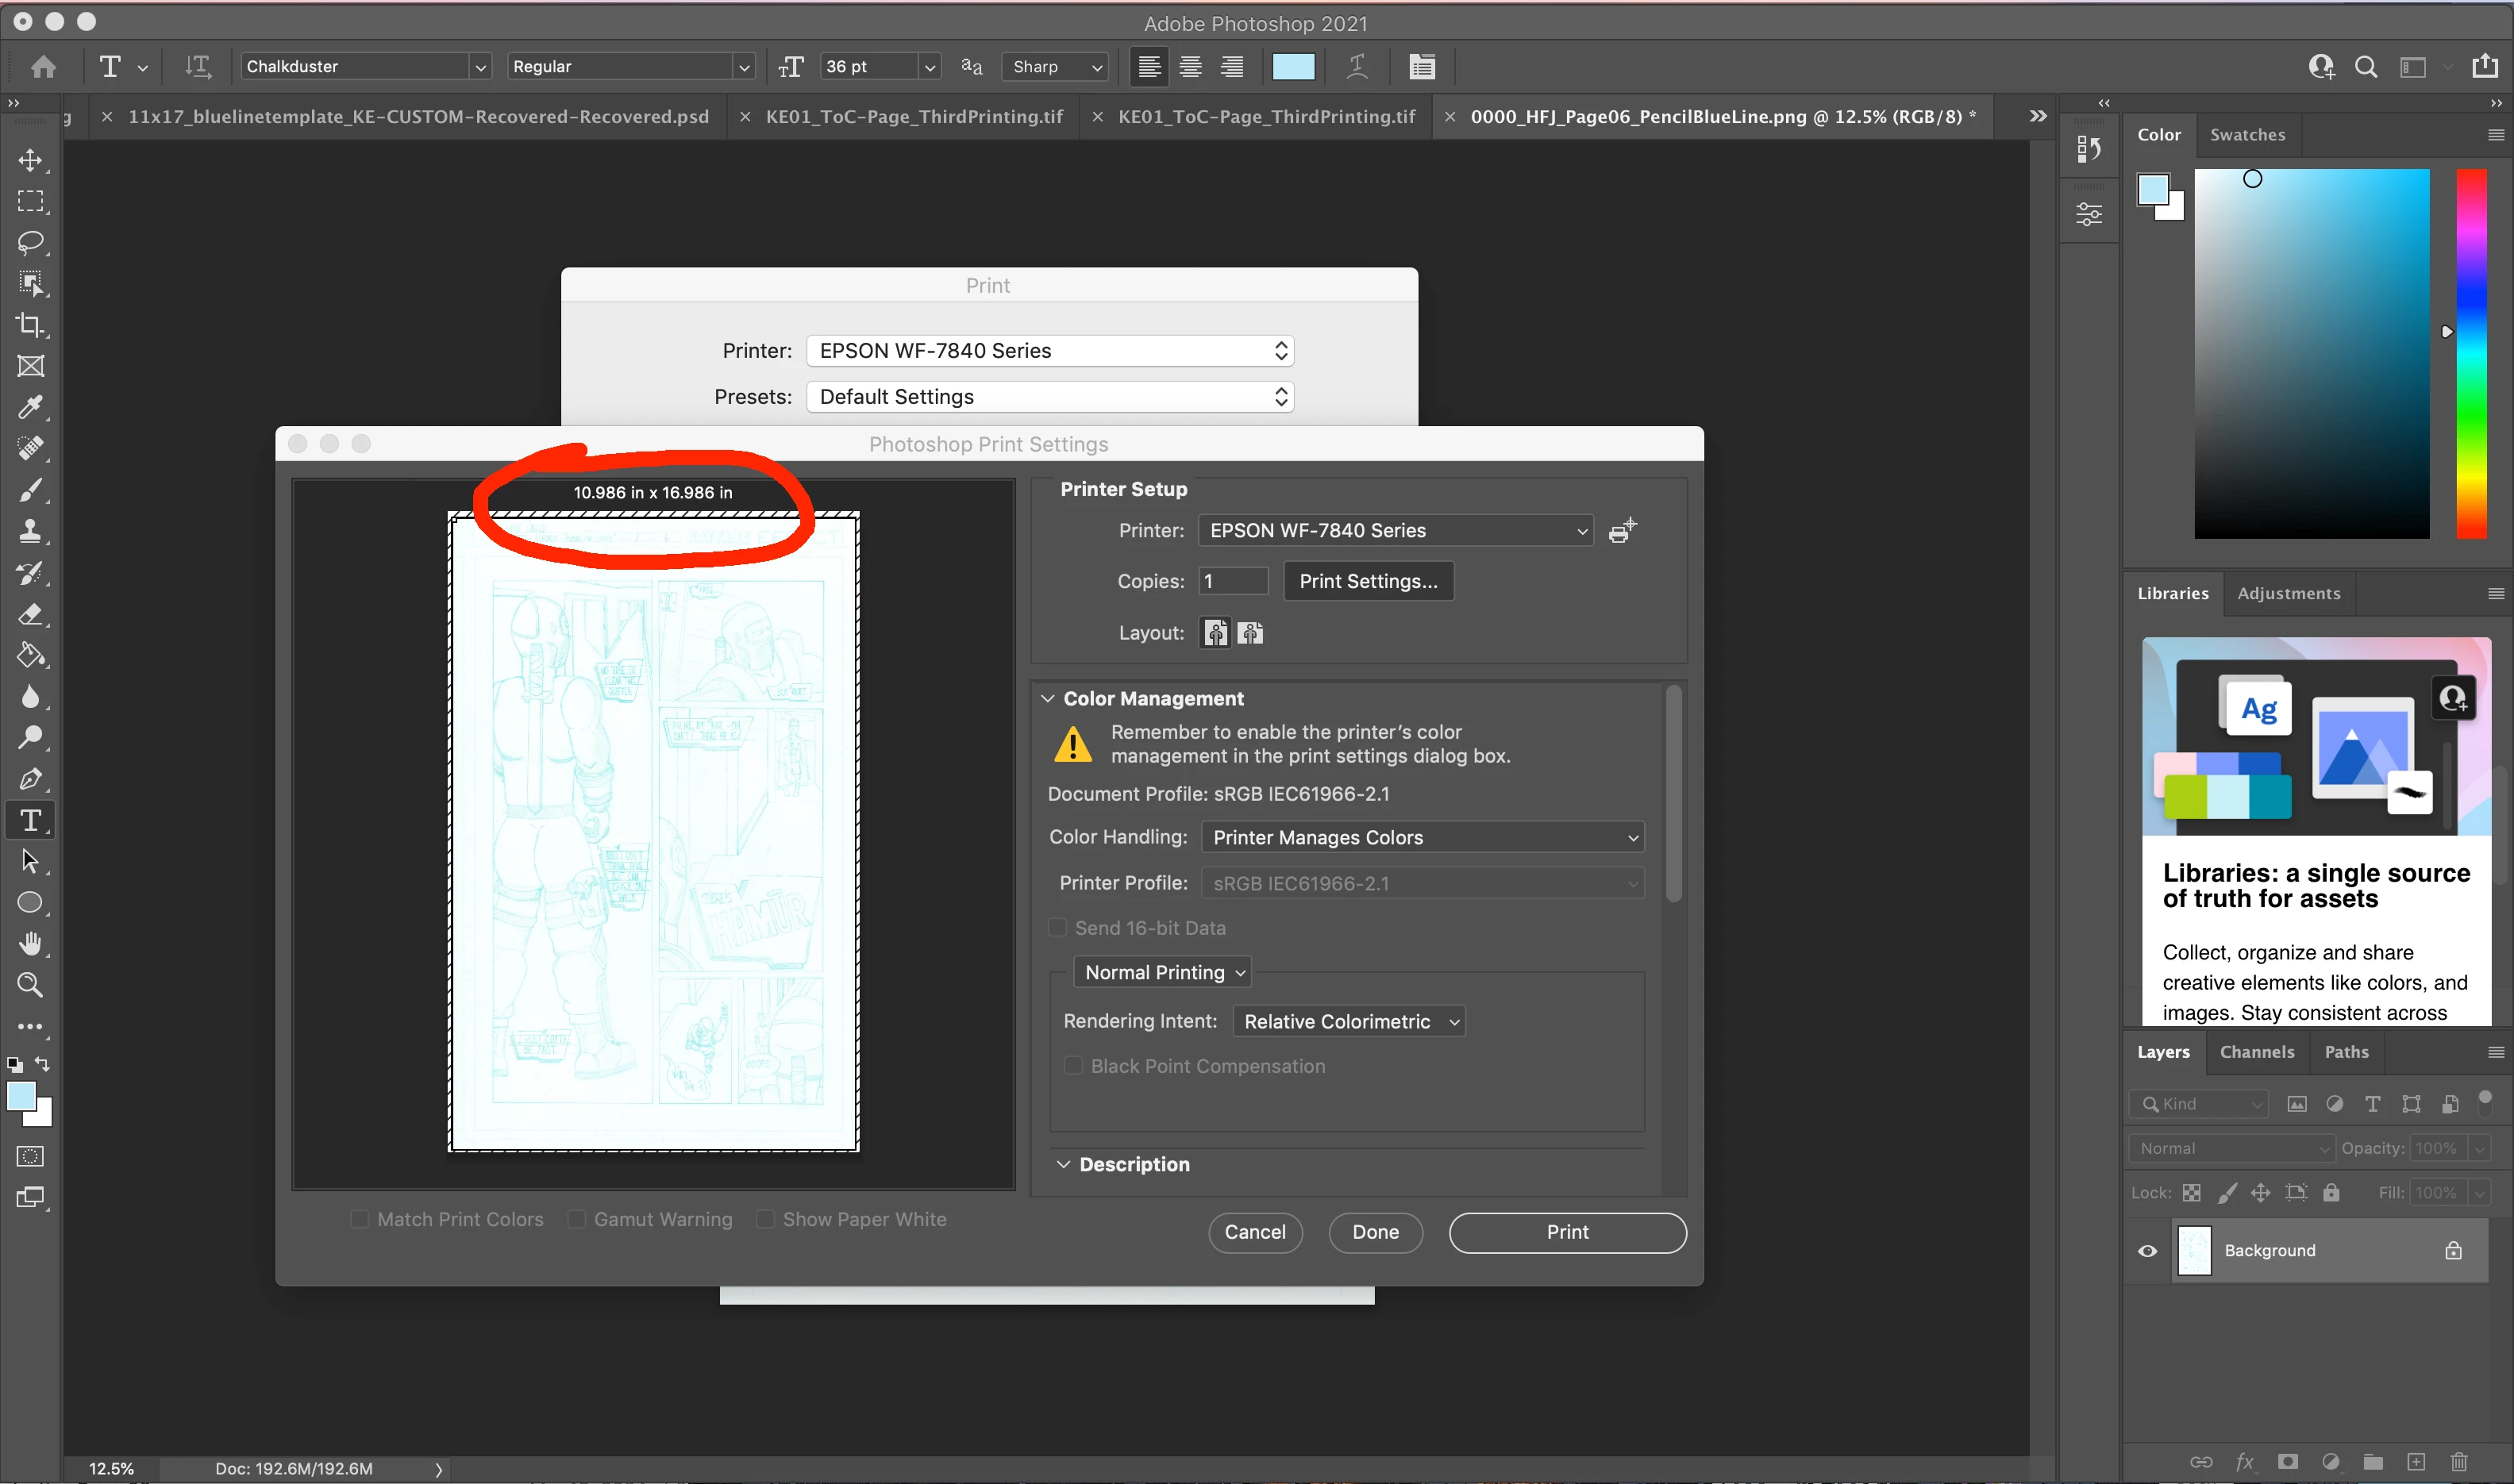Switch to the Channels tab
This screenshot has height=1484, width=2514.
[2256, 1052]
